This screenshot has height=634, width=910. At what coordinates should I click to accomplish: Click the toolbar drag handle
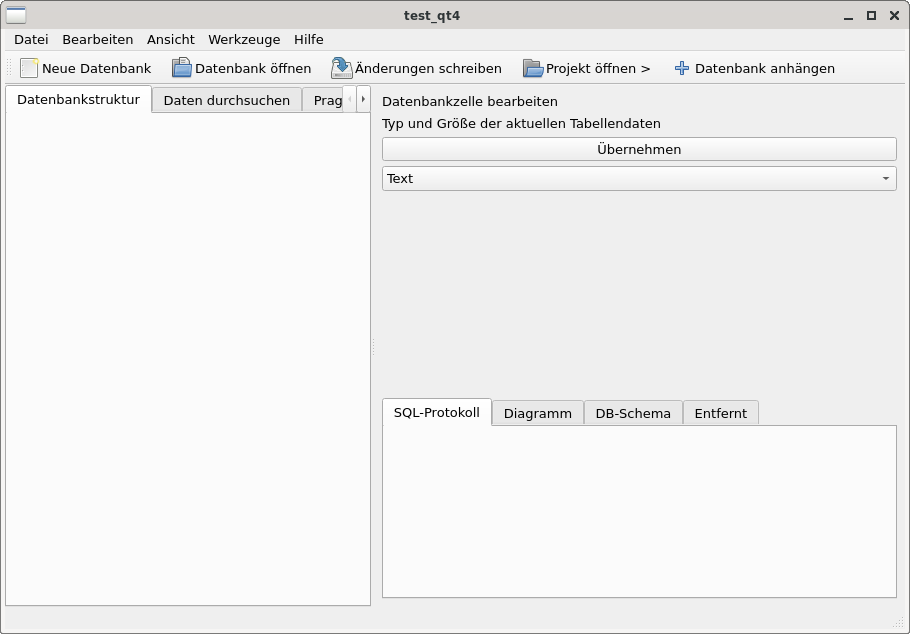(9, 68)
